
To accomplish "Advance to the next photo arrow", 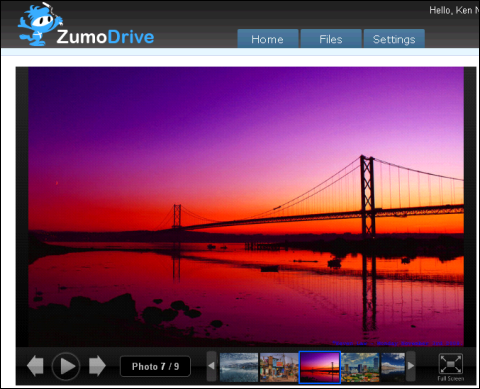I will (97, 366).
